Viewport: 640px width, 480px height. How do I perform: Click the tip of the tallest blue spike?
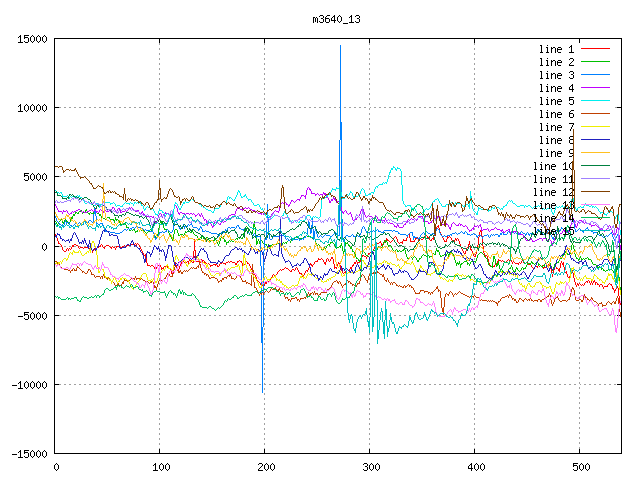click(340, 46)
